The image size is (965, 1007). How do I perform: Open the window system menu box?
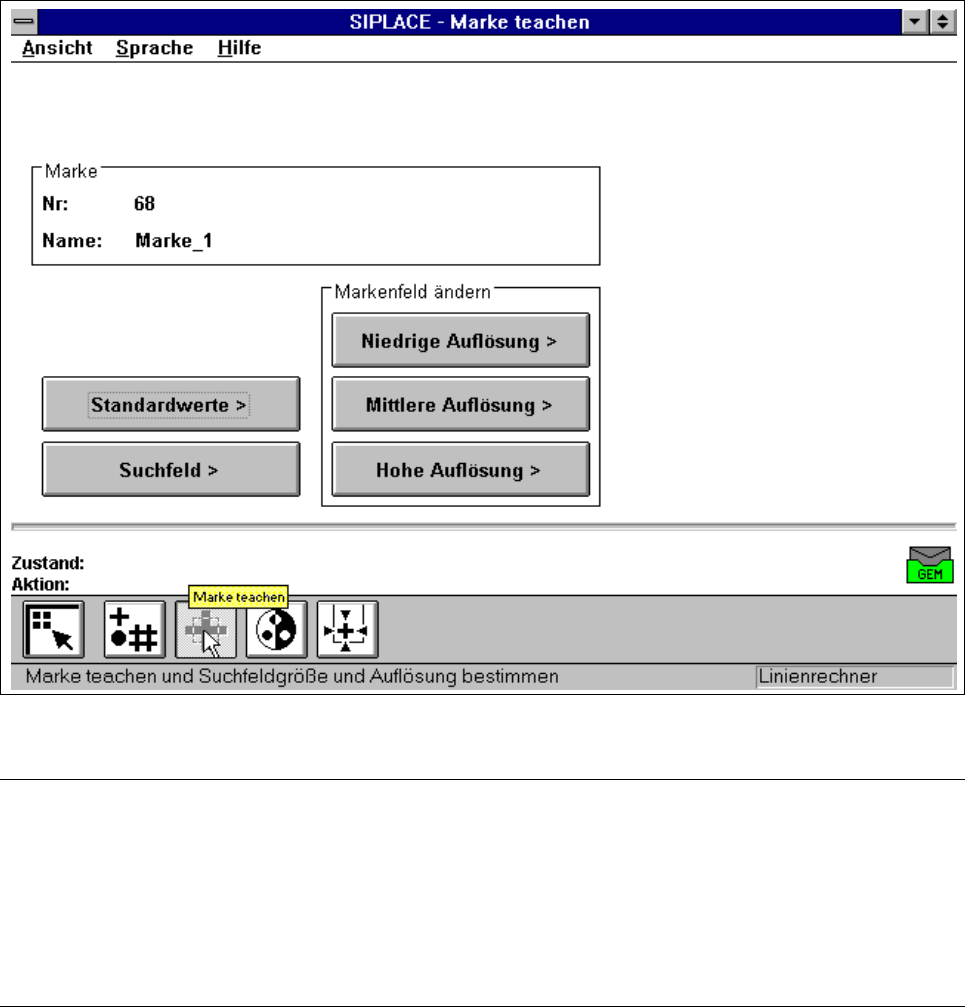click(x=24, y=22)
